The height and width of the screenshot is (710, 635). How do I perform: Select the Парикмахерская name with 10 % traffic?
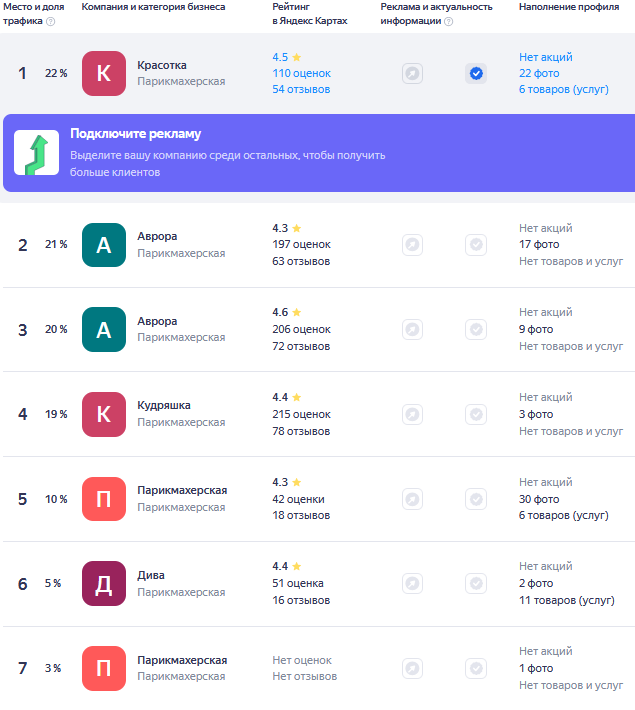pos(182,490)
